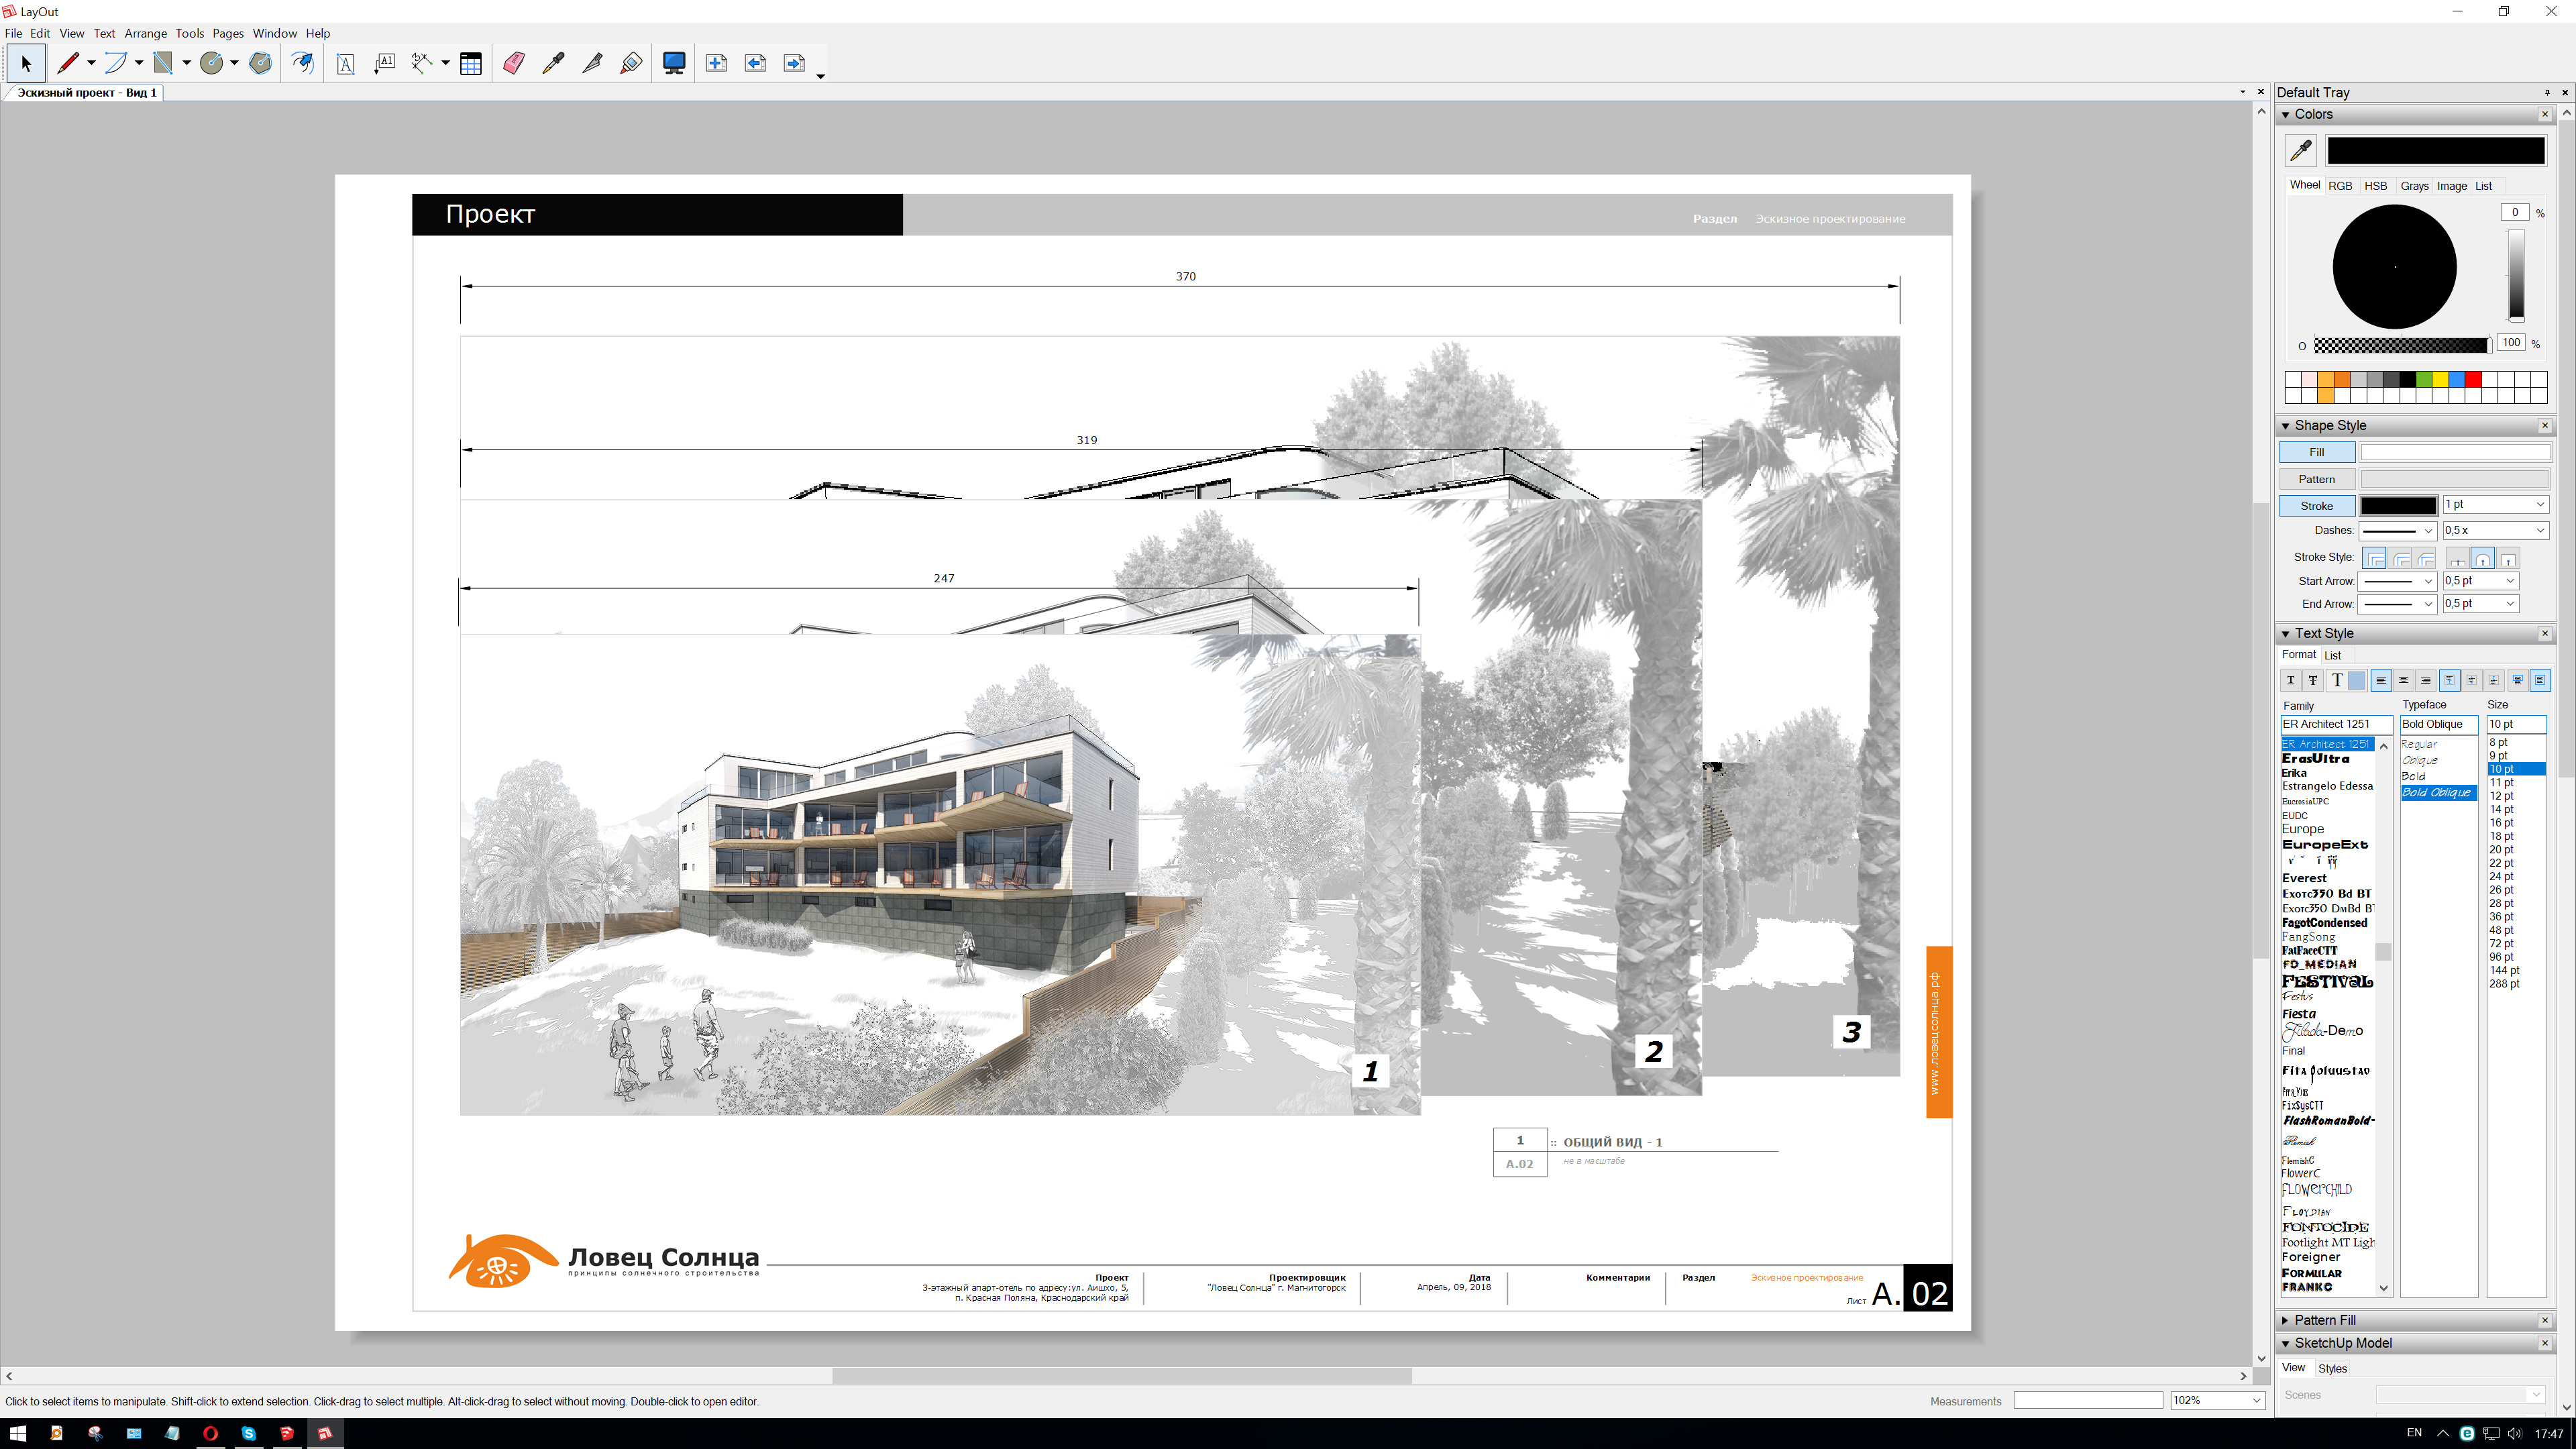Choose the Join glue tool
Screen dimensions: 2576x1449
(631, 63)
